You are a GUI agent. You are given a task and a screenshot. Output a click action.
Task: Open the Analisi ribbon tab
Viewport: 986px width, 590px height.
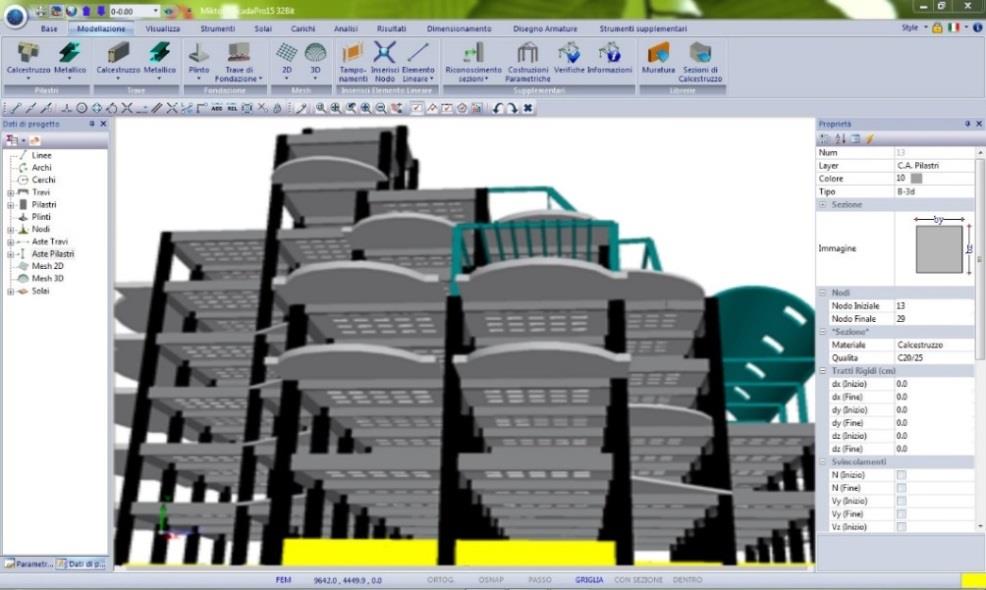coord(346,29)
